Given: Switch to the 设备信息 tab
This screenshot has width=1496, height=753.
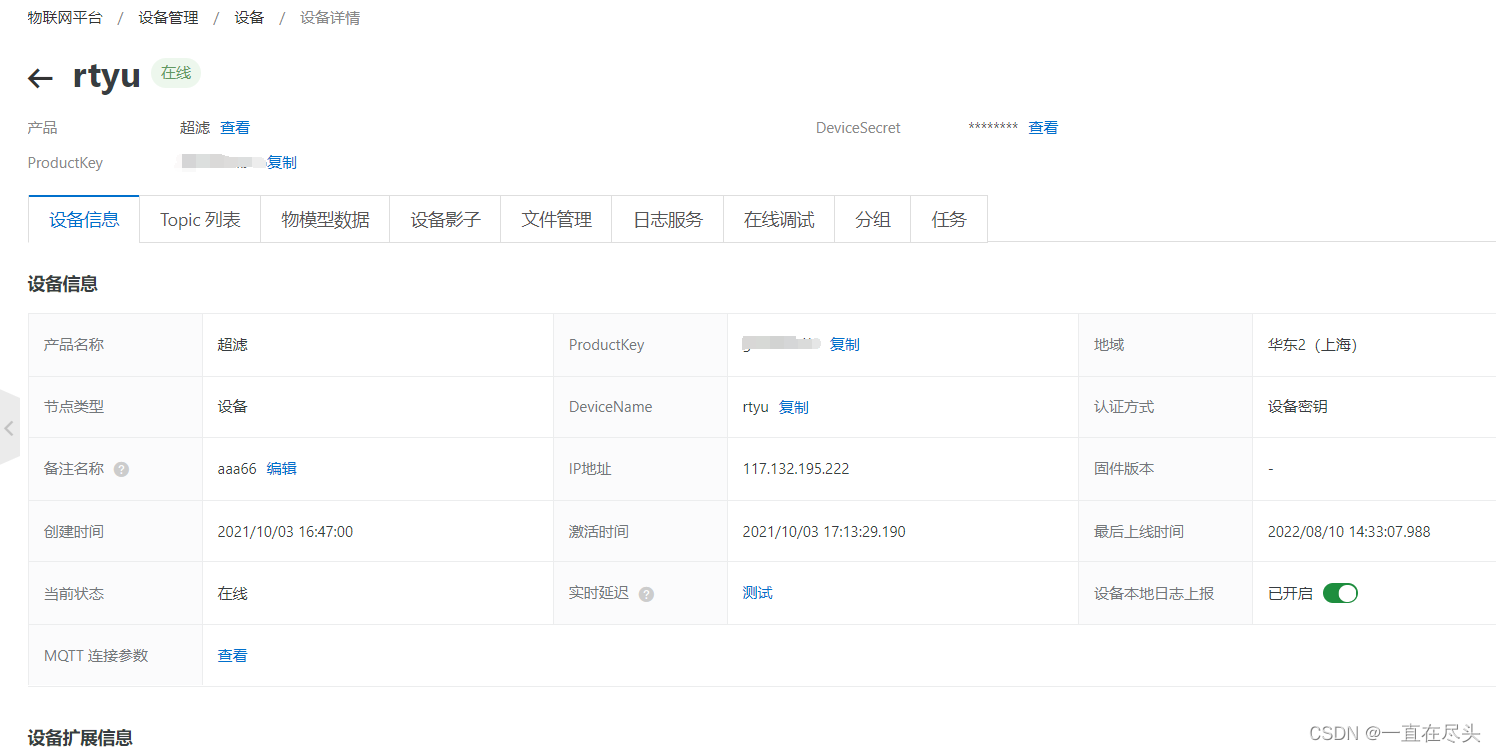Looking at the screenshot, I should click(84, 219).
